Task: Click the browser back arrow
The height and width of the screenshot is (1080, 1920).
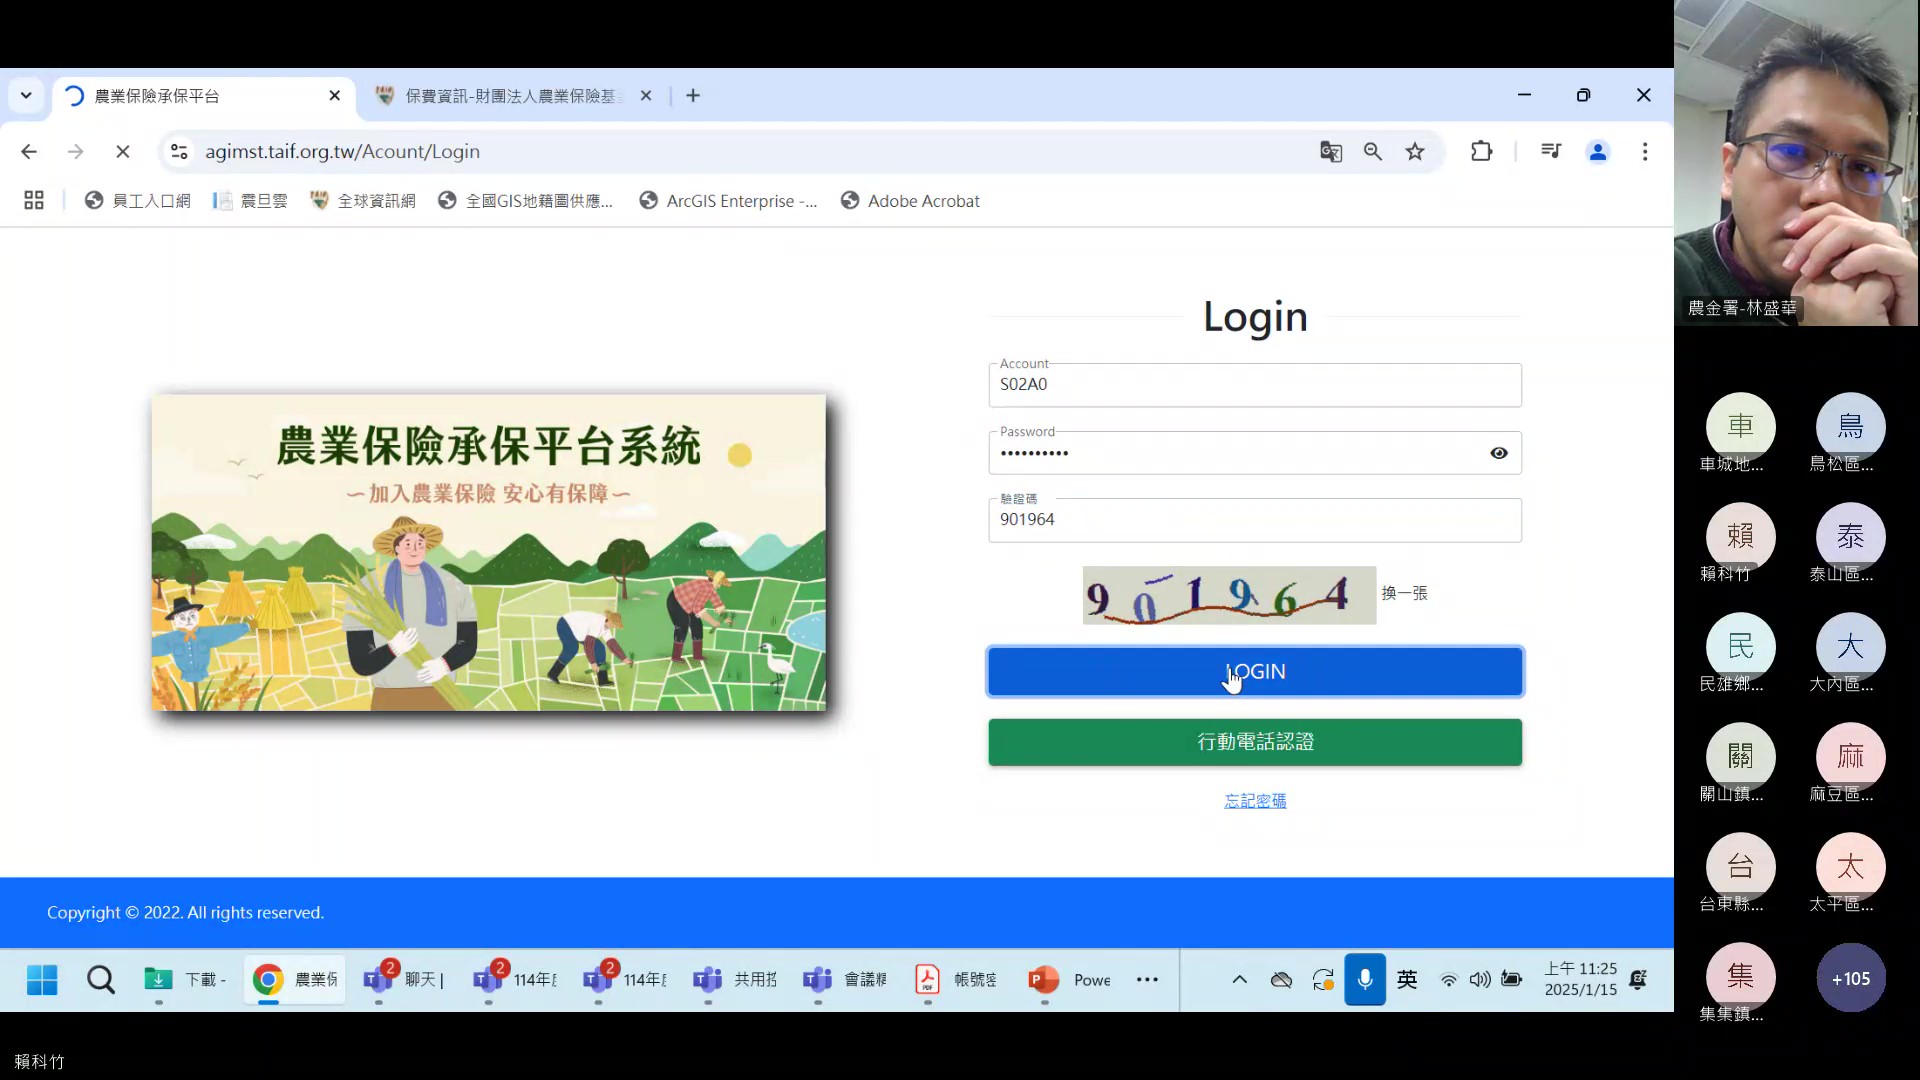Action: click(x=29, y=152)
